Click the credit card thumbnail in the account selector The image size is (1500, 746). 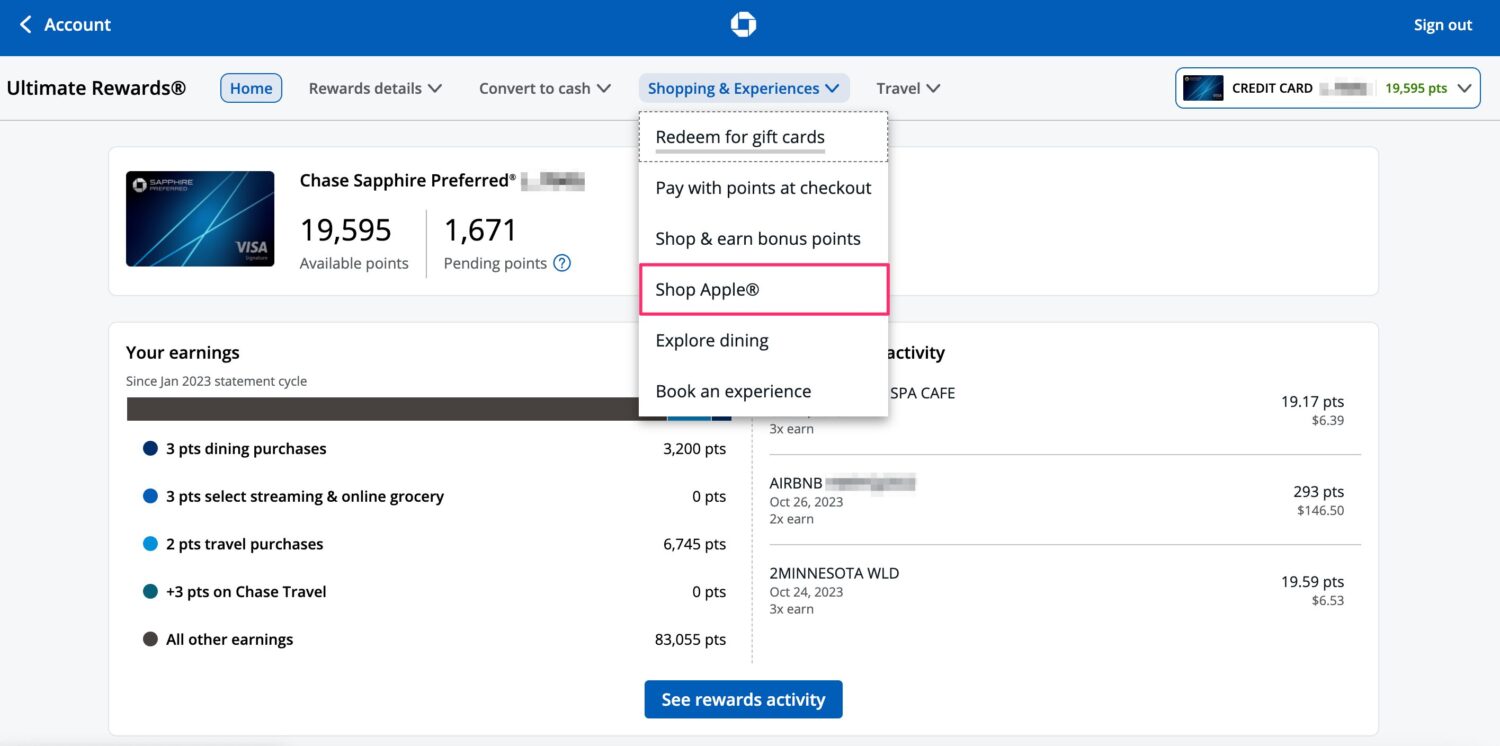click(1201, 88)
